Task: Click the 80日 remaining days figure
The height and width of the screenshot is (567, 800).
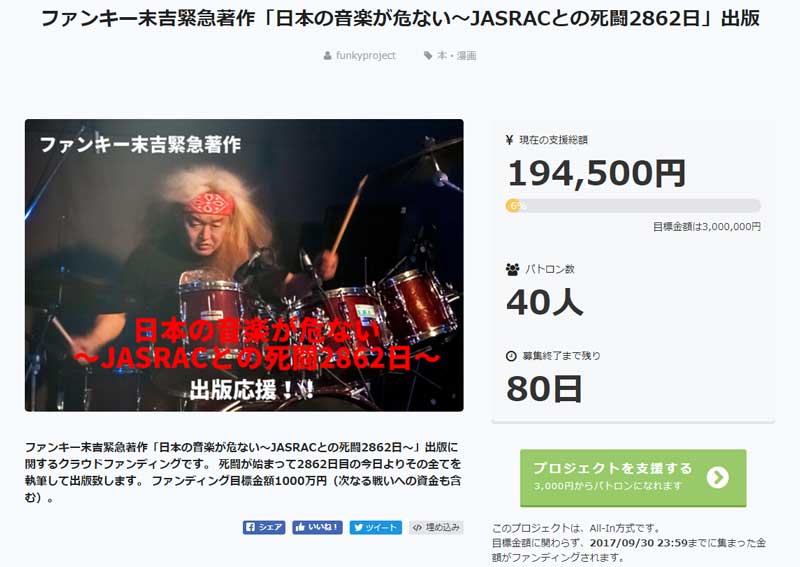Action: click(x=544, y=389)
